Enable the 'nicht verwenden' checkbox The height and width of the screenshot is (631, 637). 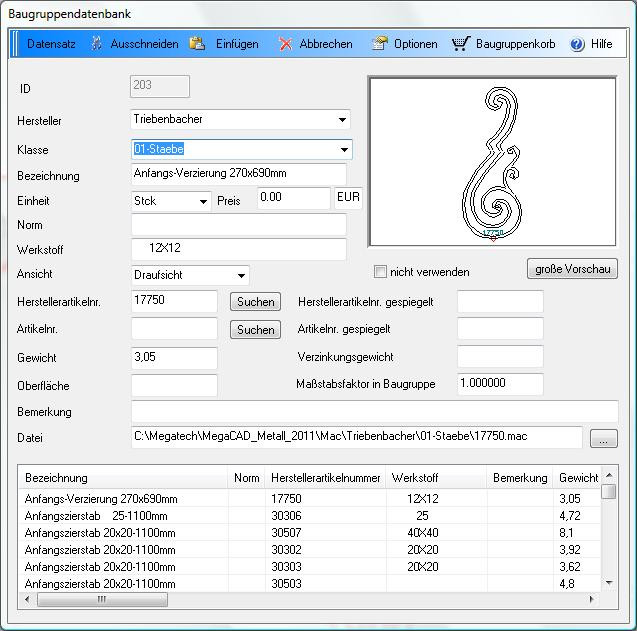point(380,271)
